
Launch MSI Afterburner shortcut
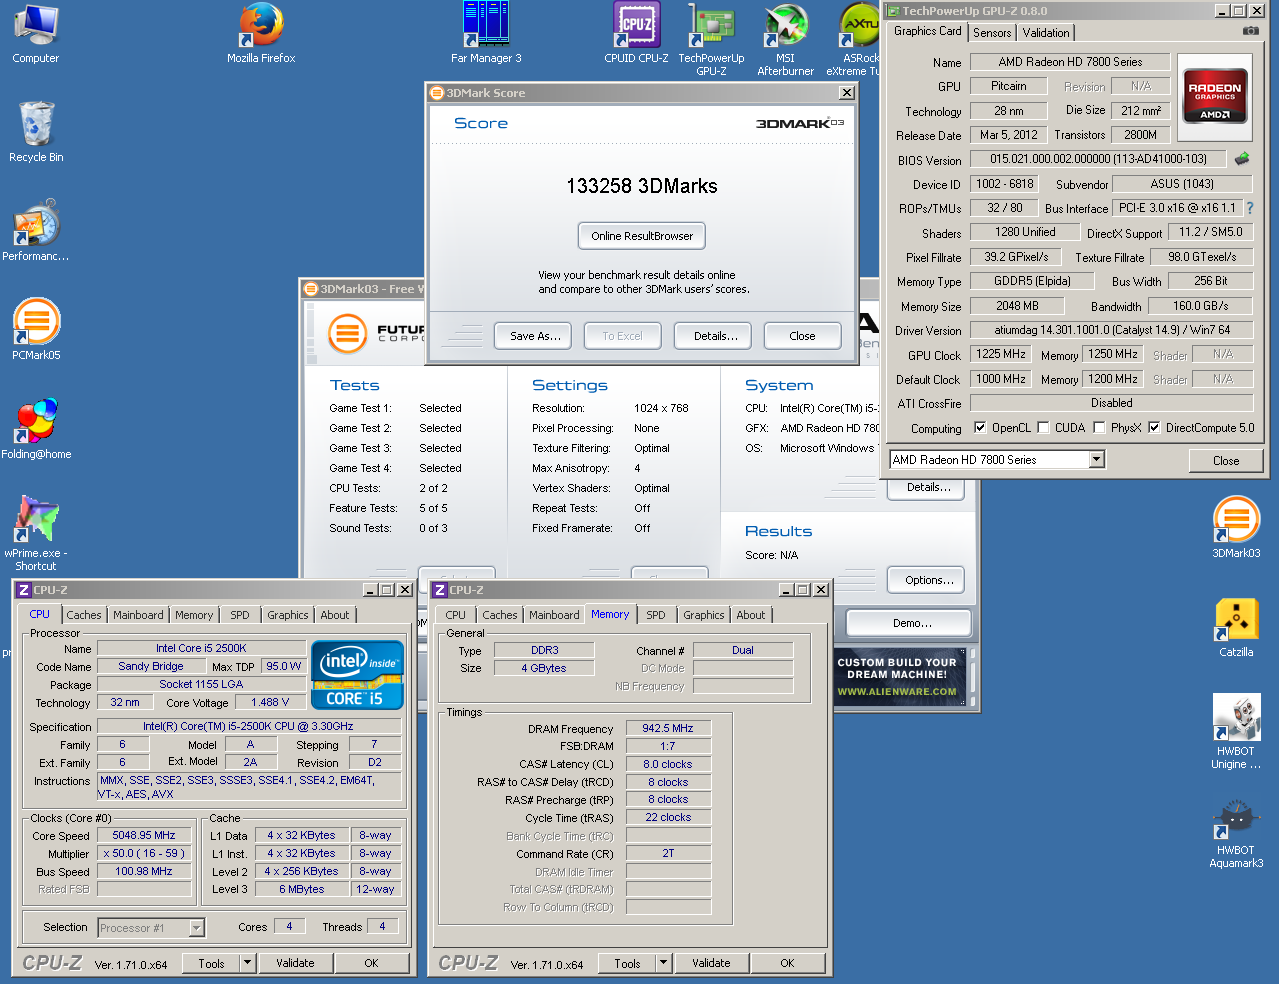785,38
